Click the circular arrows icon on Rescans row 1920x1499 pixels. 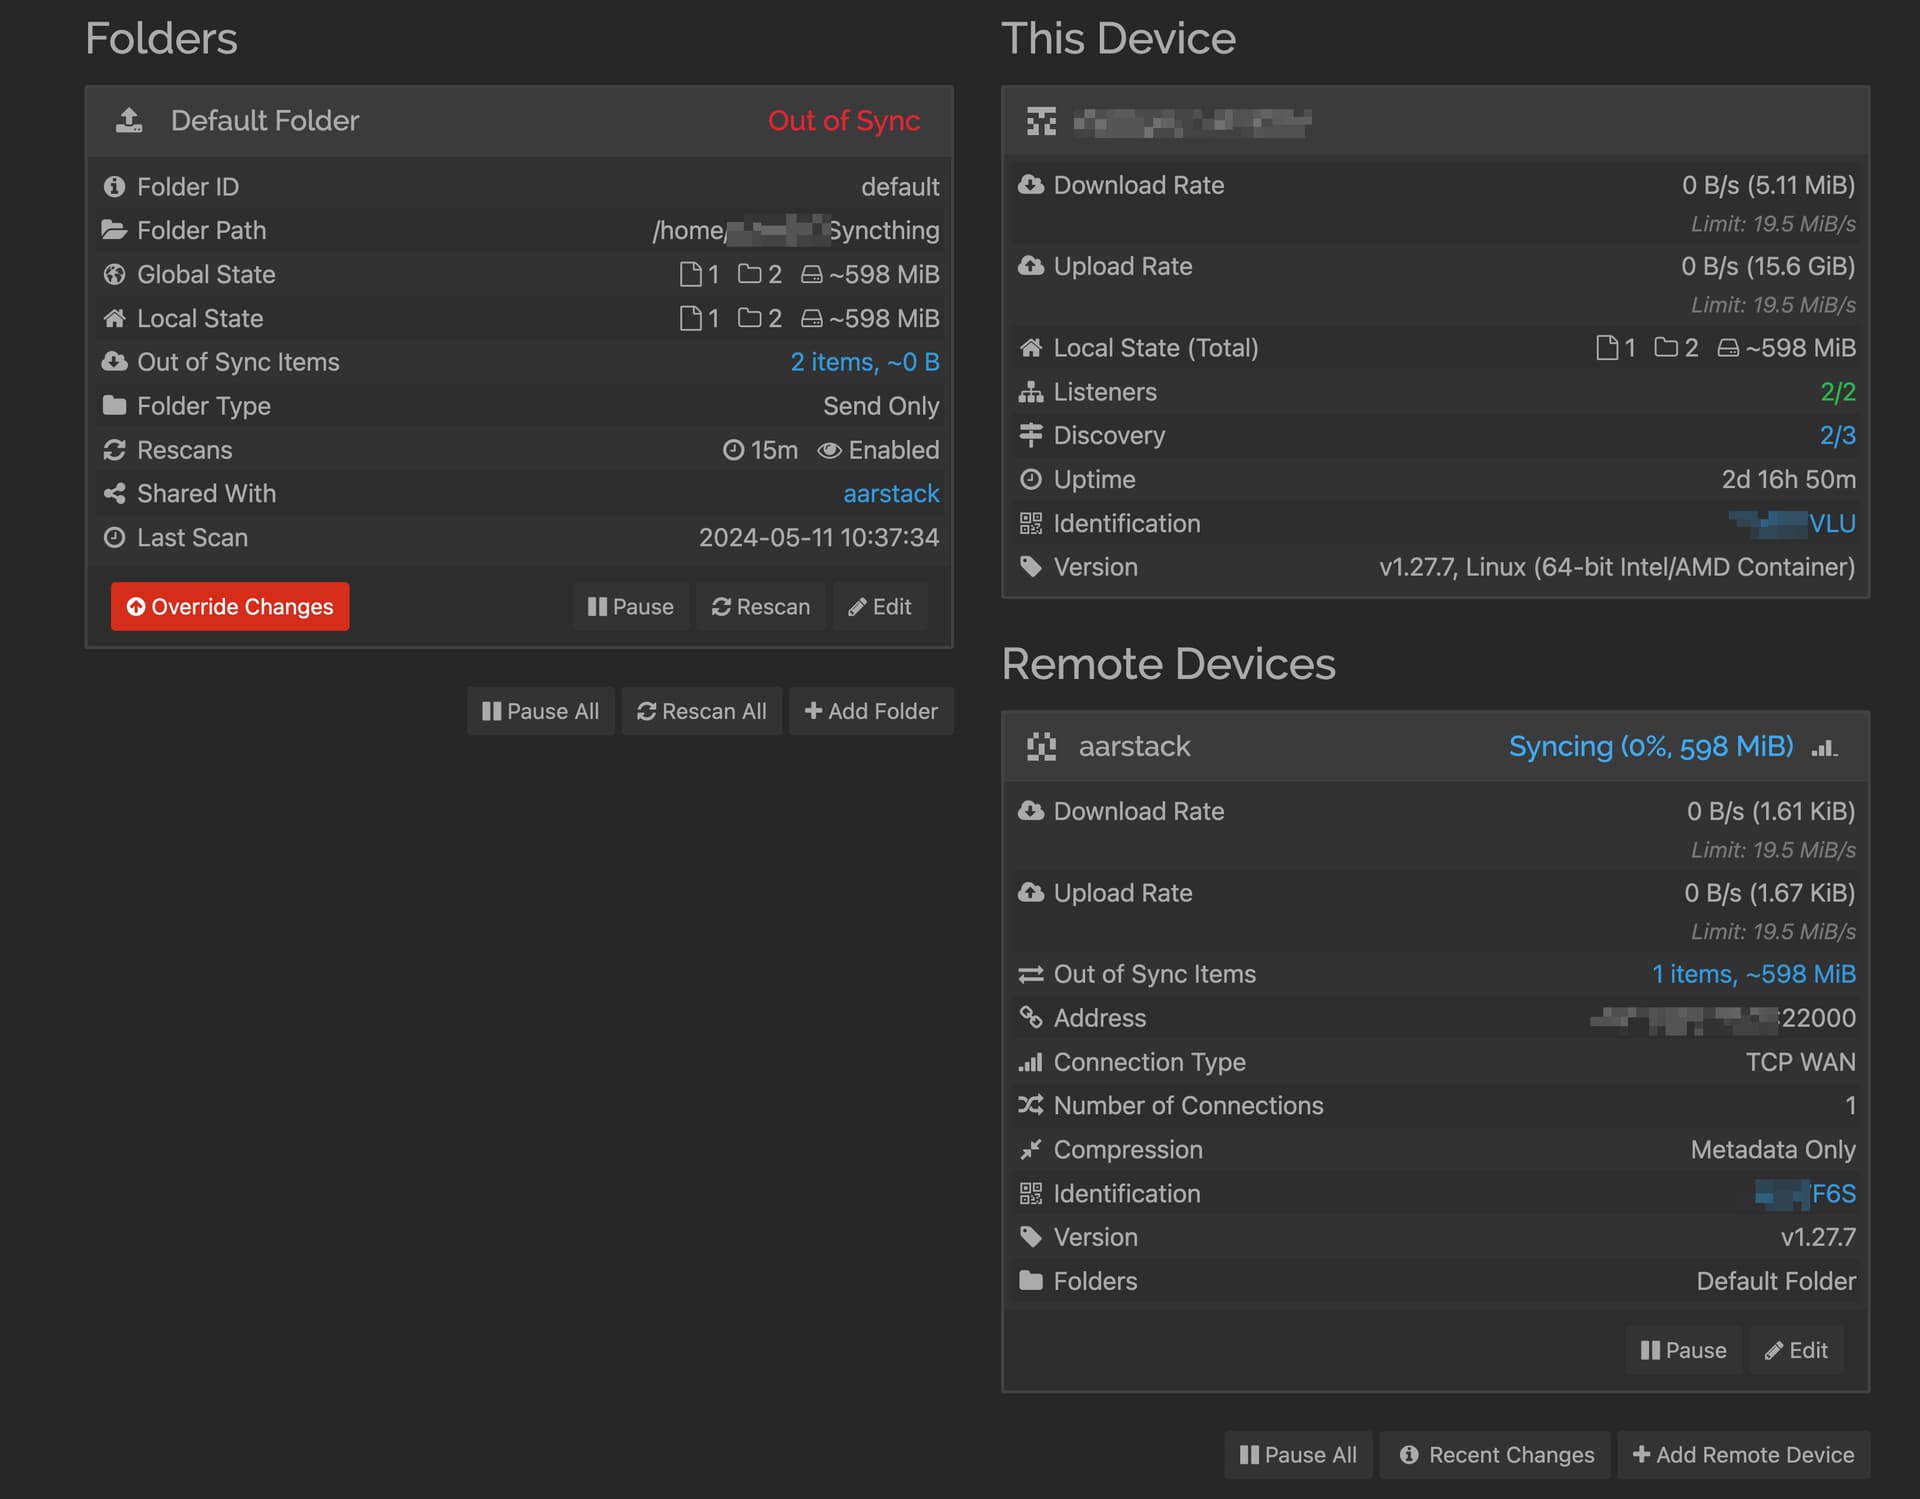point(115,450)
